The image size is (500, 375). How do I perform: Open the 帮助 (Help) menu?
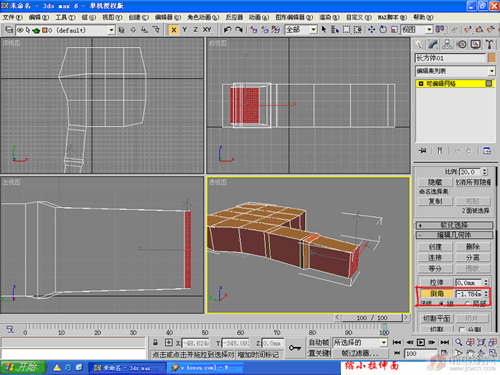click(x=423, y=17)
